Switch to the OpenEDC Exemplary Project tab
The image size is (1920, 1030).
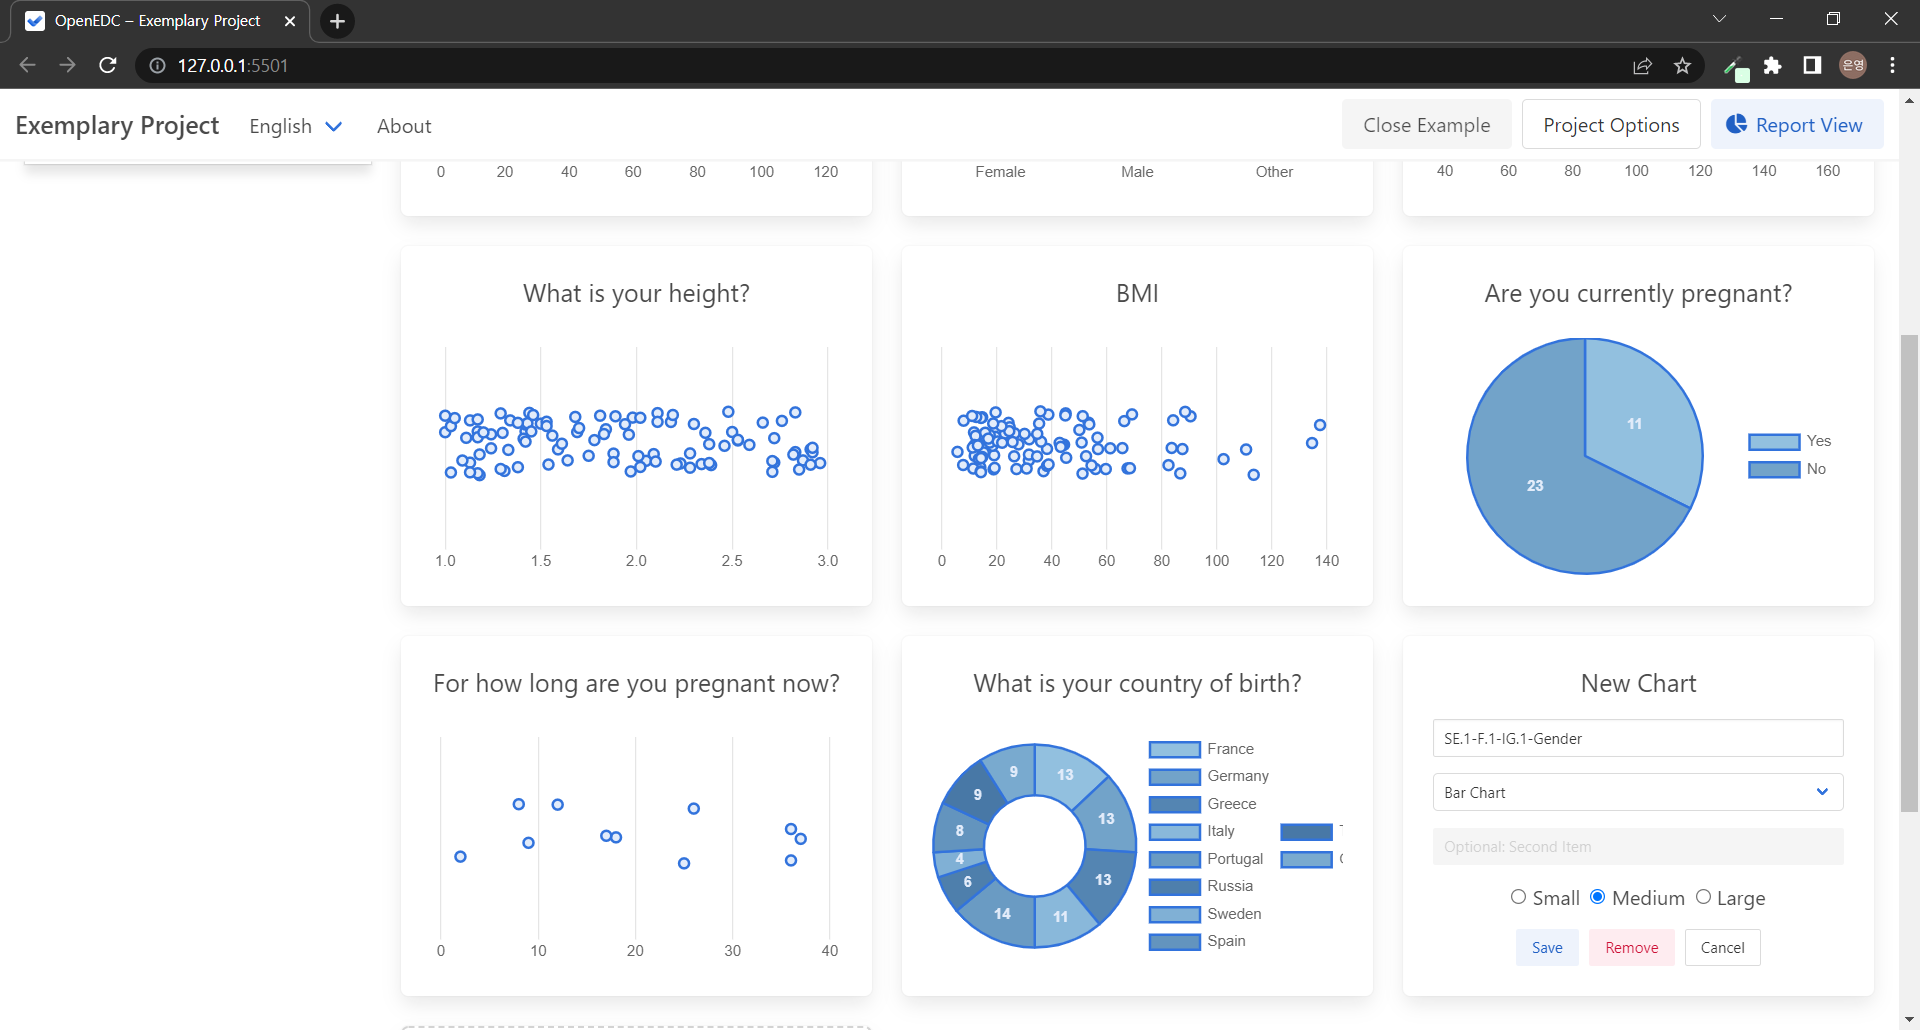click(x=160, y=21)
